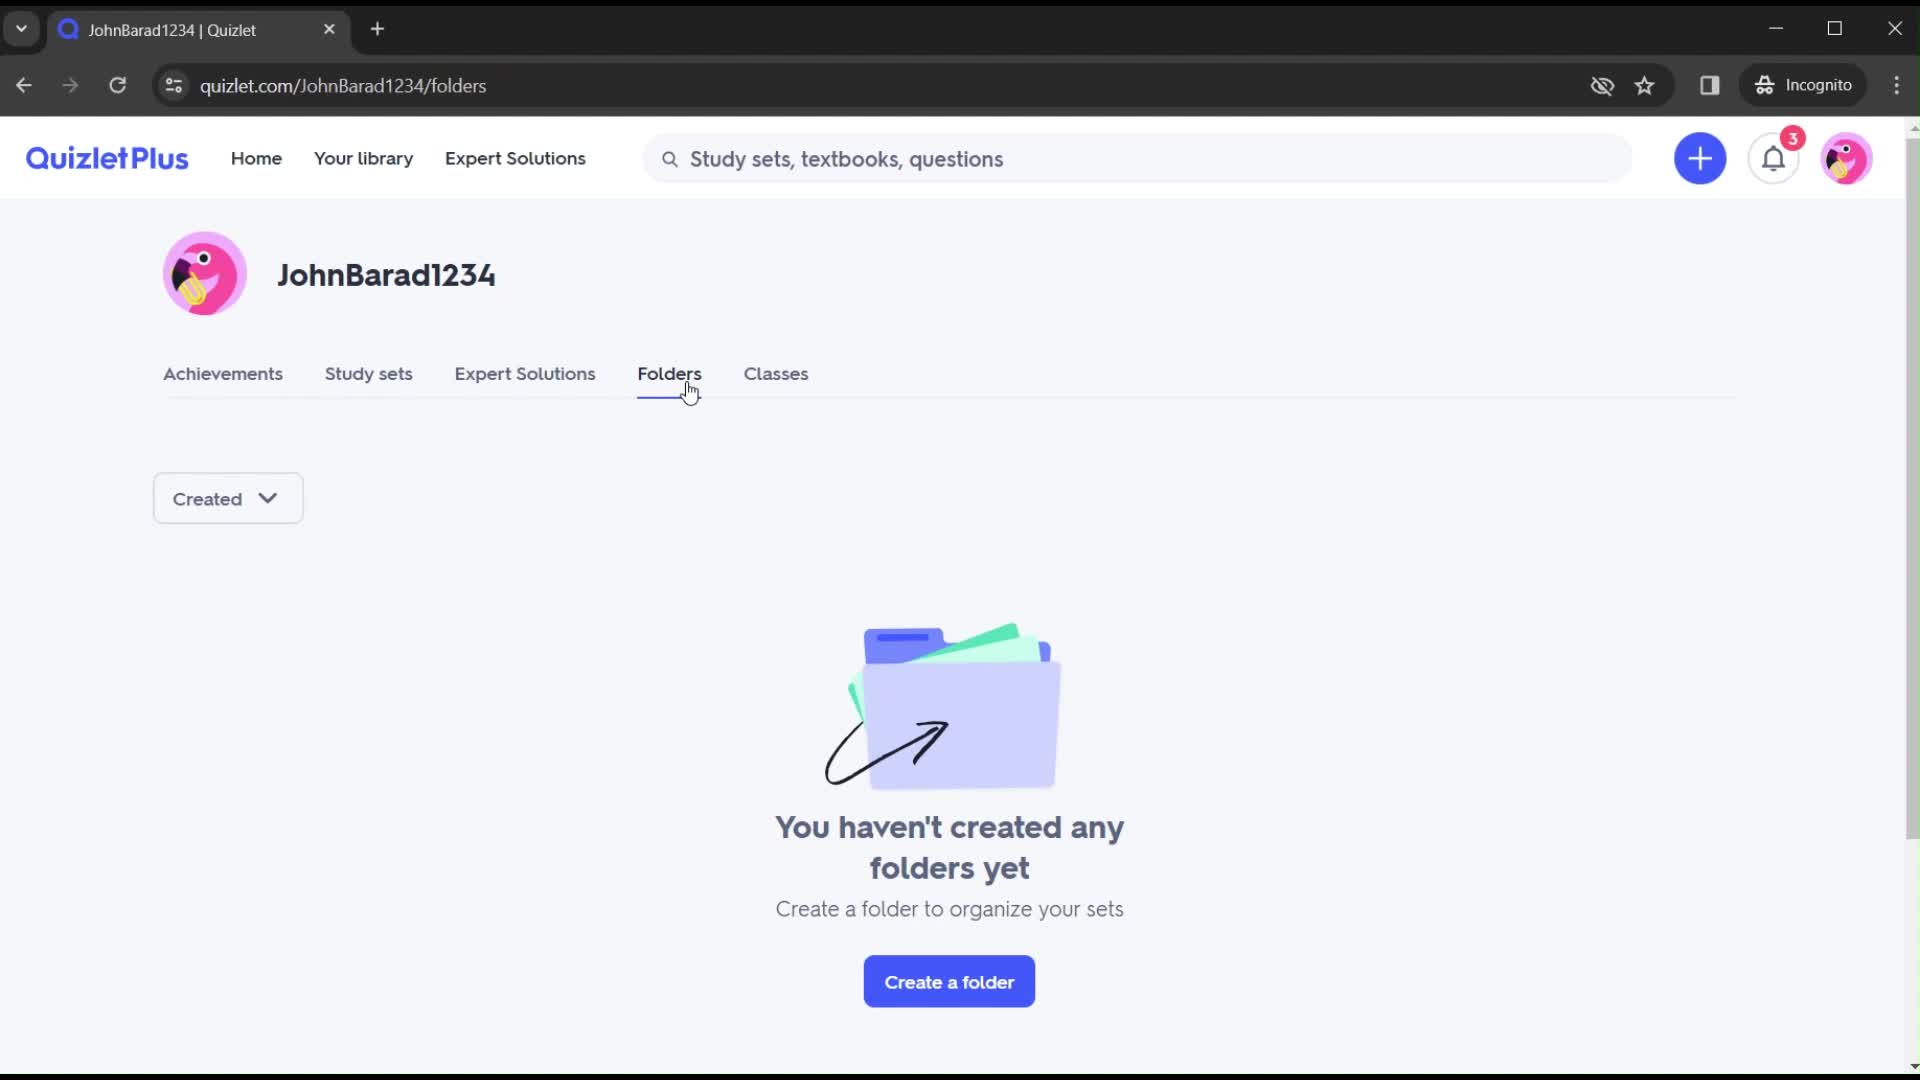This screenshot has height=1080, width=1920.
Task: Click the Create a folder button
Action: (x=949, y=981)
